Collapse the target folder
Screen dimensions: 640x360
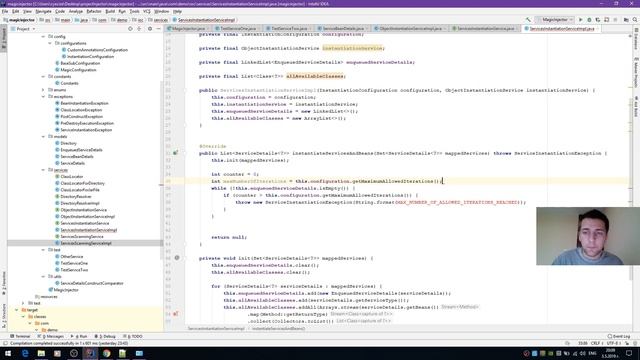coord(17,310)
